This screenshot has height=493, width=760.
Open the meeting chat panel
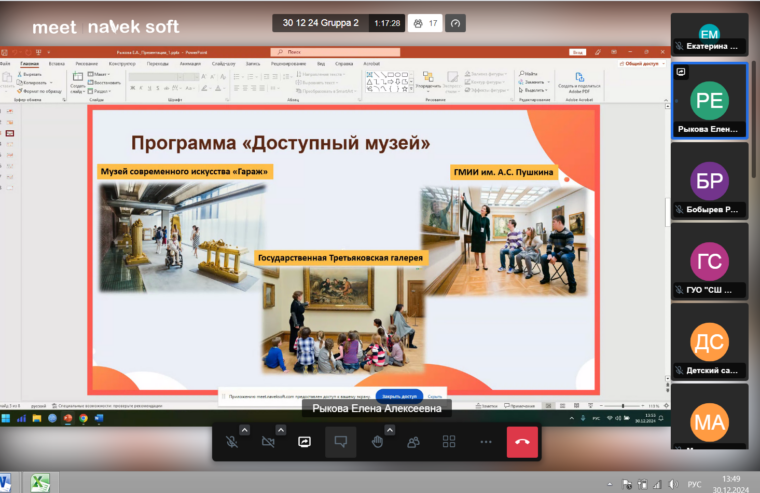pos(340,441)
